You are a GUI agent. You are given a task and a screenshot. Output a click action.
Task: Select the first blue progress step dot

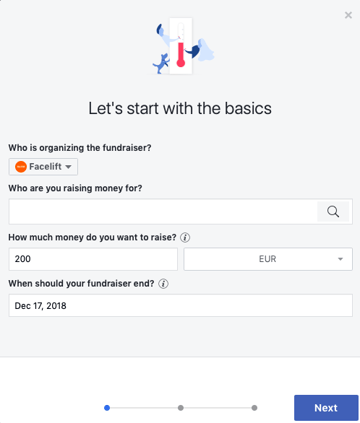[107, 408]
